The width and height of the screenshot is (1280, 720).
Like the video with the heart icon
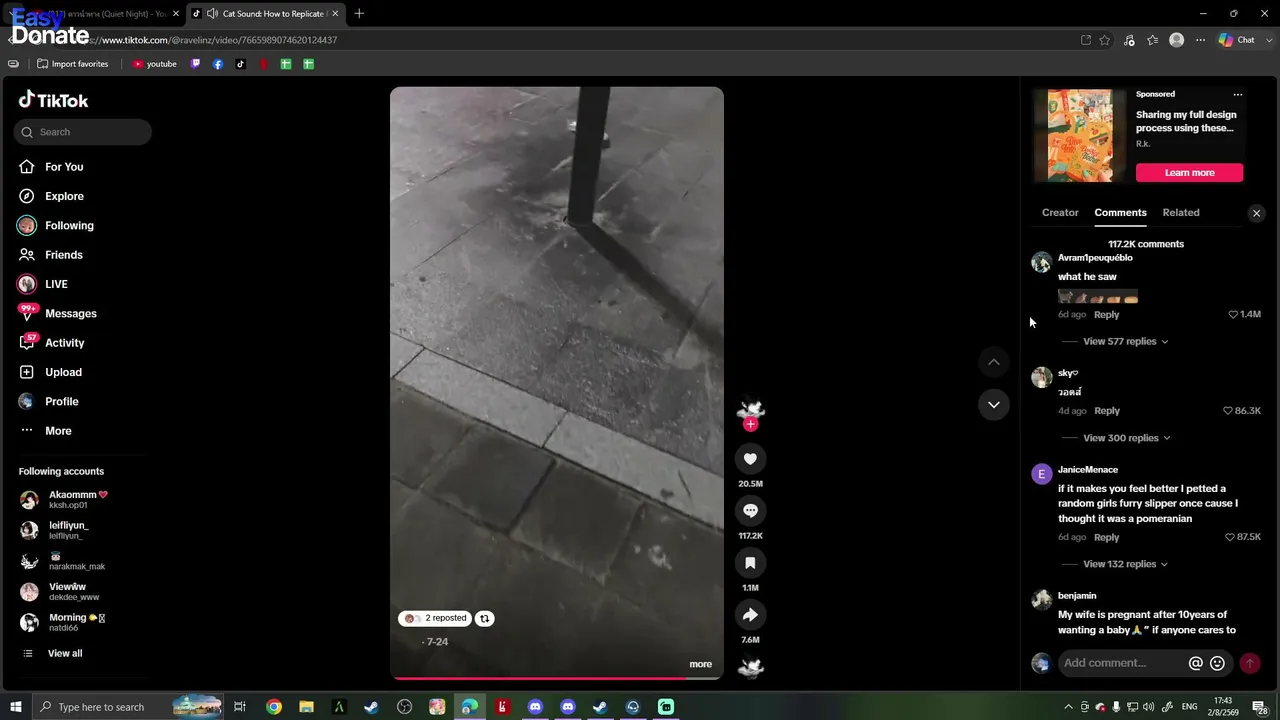750,459
